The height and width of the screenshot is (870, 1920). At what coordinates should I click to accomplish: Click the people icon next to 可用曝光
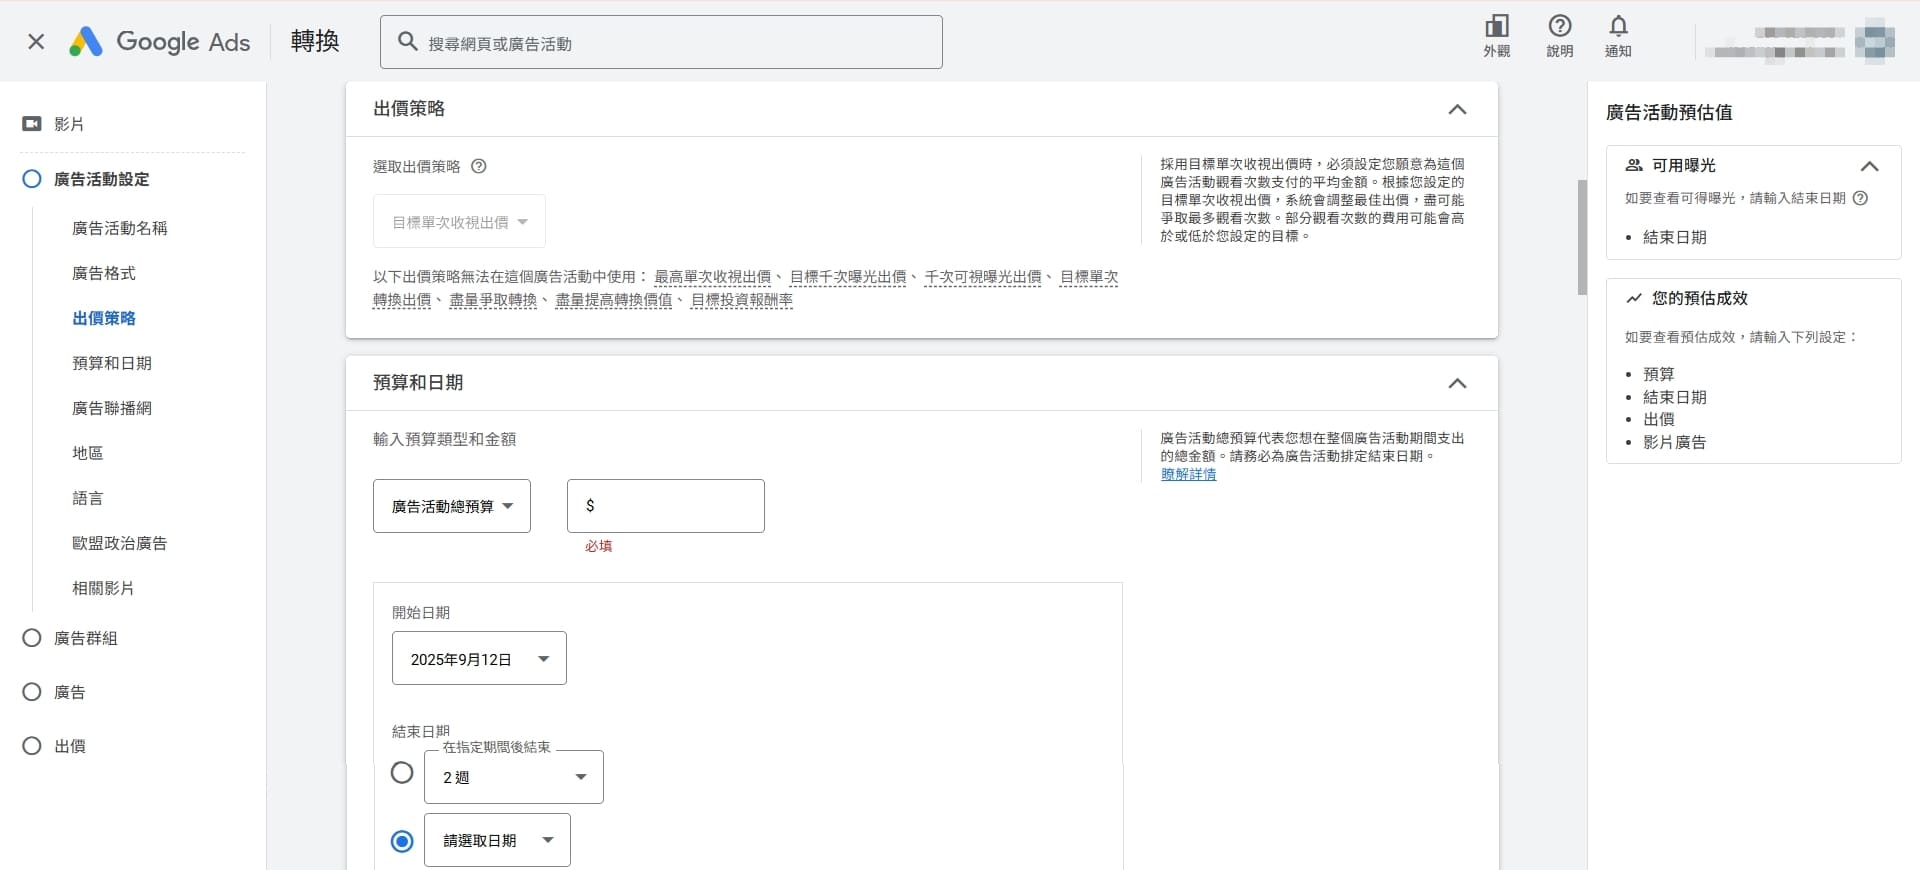click(x=1634, y=166)
